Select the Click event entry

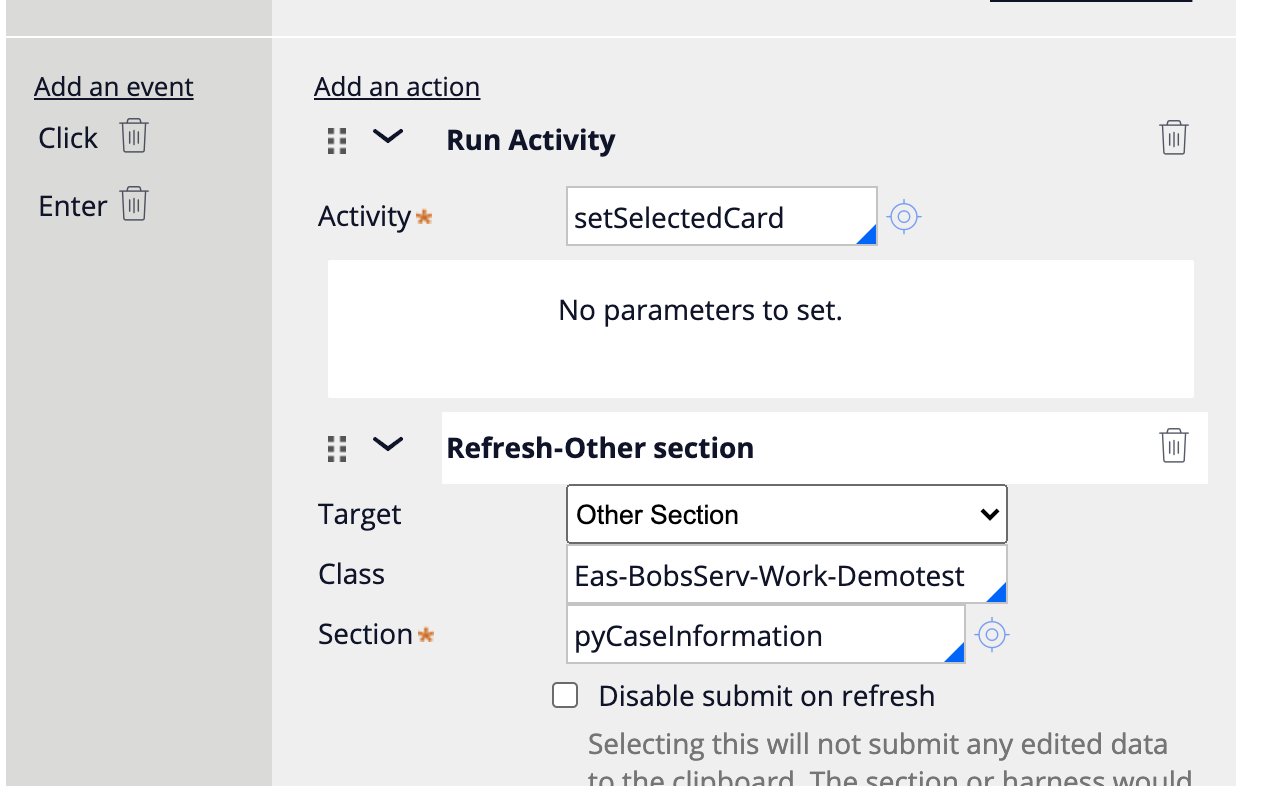click(66, 136)
